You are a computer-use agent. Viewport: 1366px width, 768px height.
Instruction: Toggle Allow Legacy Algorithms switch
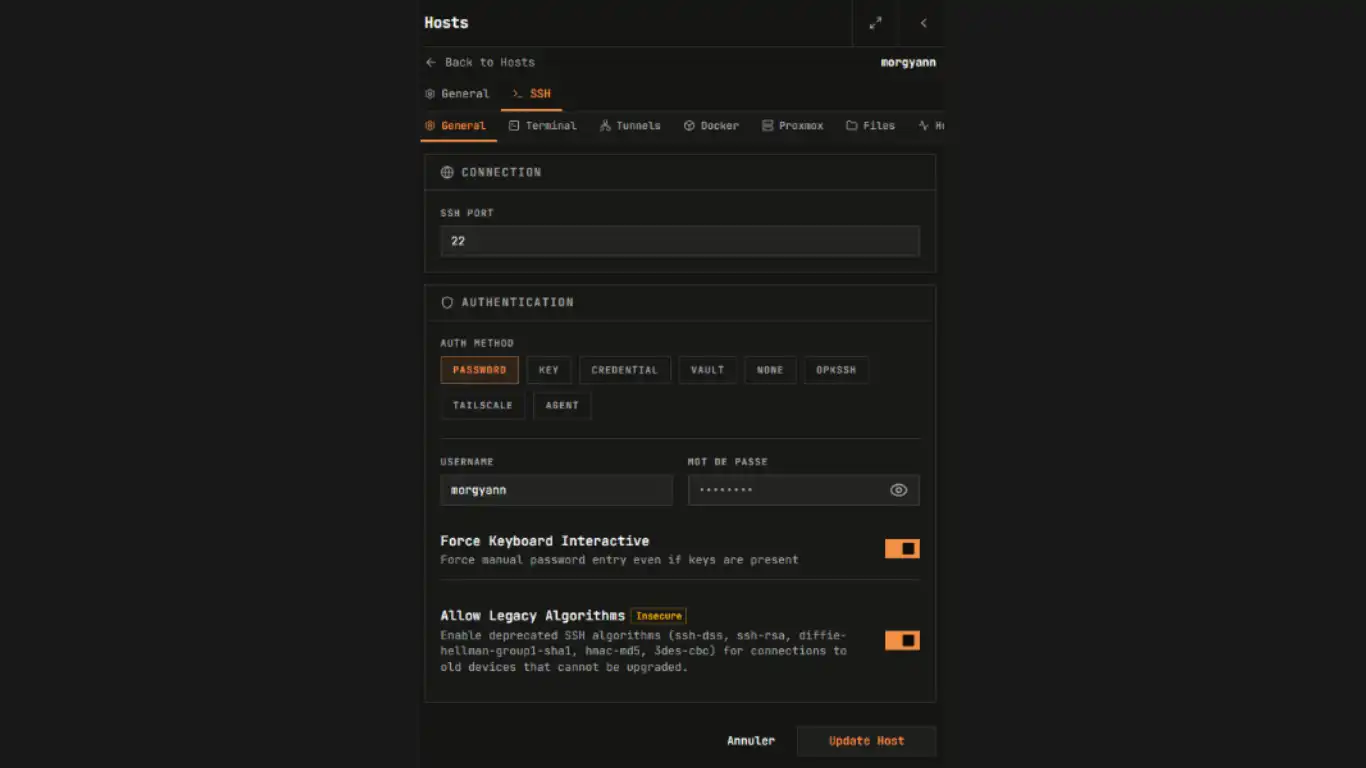click(x=902, y=640)
